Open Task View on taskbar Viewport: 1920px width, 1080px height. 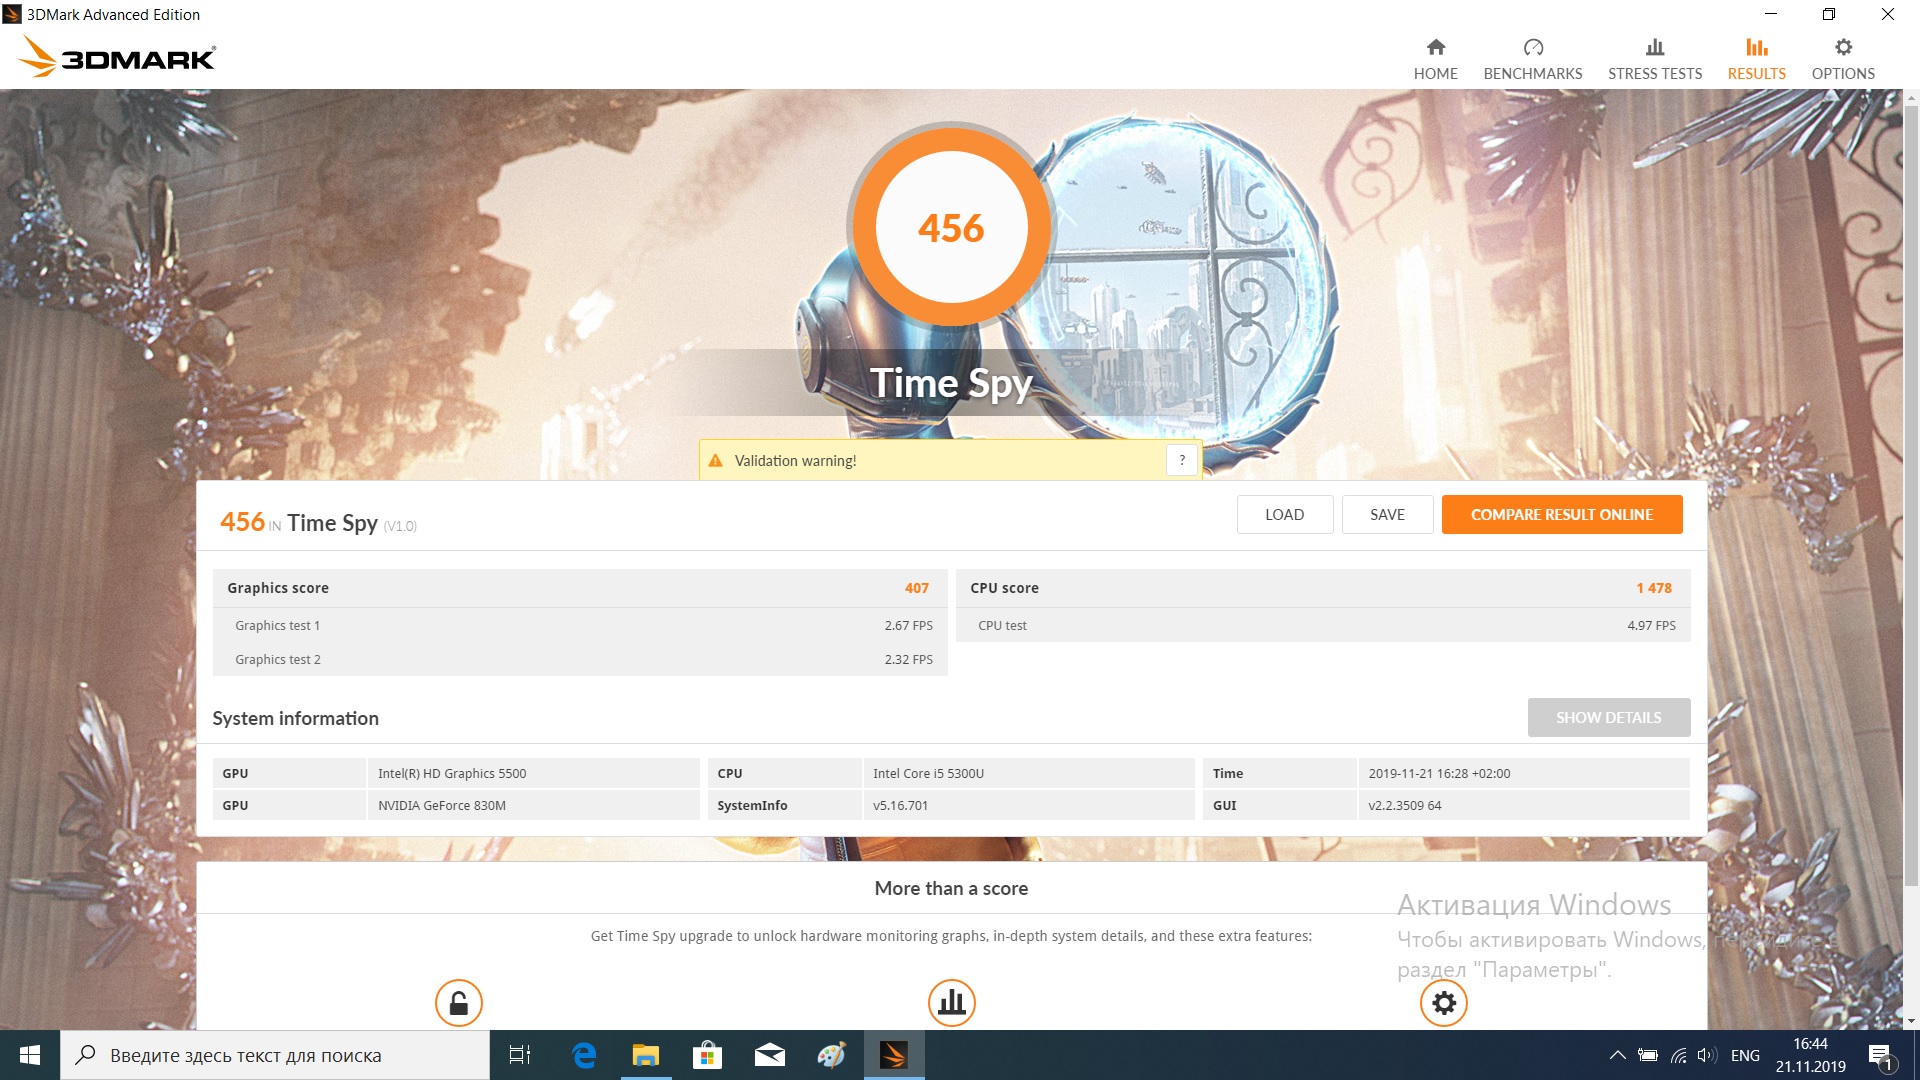pyautogui.click(x=520, y=1055)
